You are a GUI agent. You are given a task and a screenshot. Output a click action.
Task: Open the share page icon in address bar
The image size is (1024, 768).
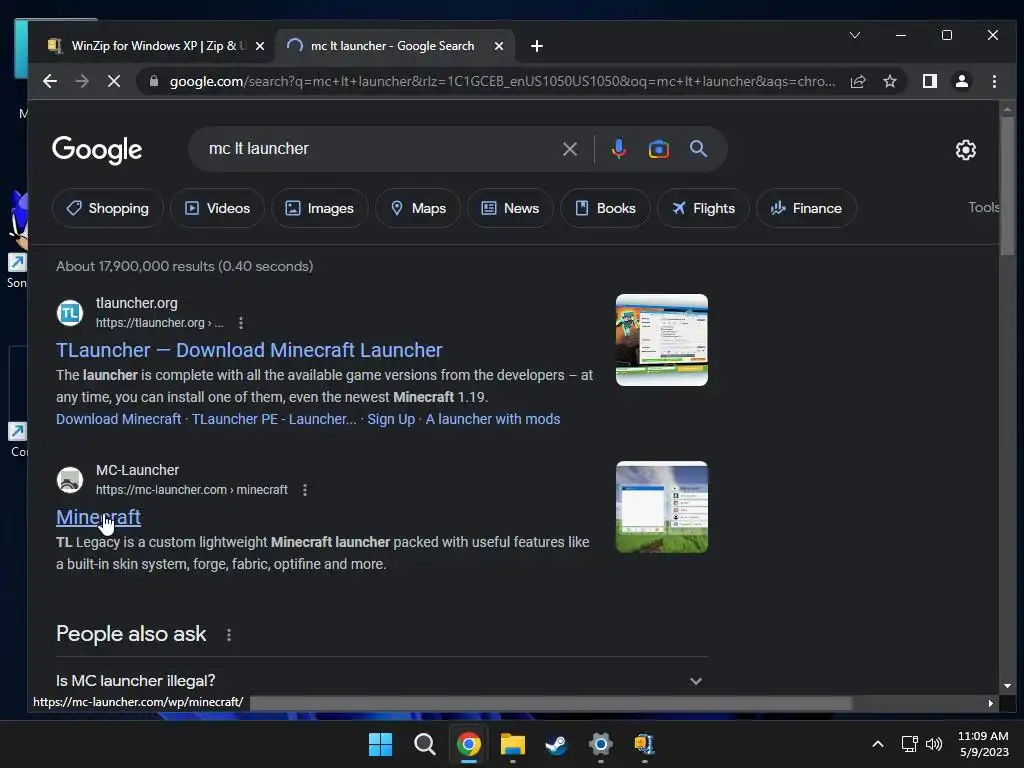point(857,81)
